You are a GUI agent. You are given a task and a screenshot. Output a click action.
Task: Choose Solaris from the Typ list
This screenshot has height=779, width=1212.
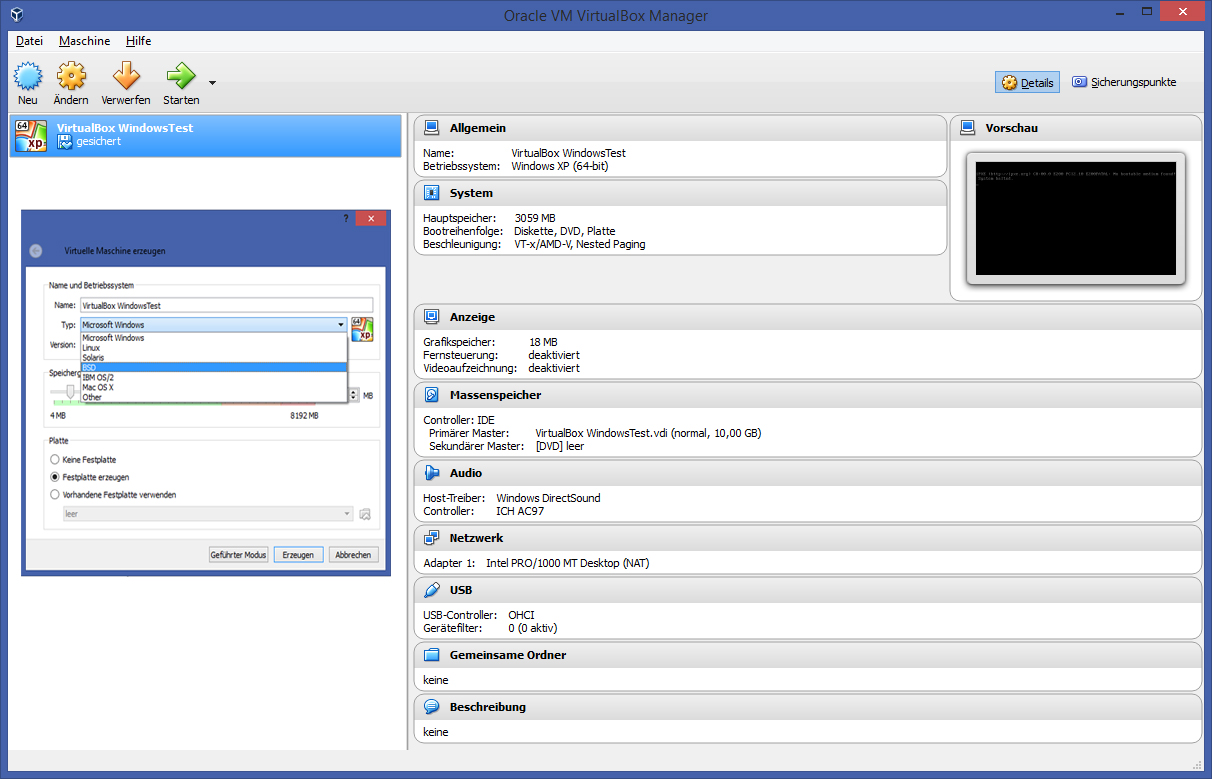tap(213, 358)
